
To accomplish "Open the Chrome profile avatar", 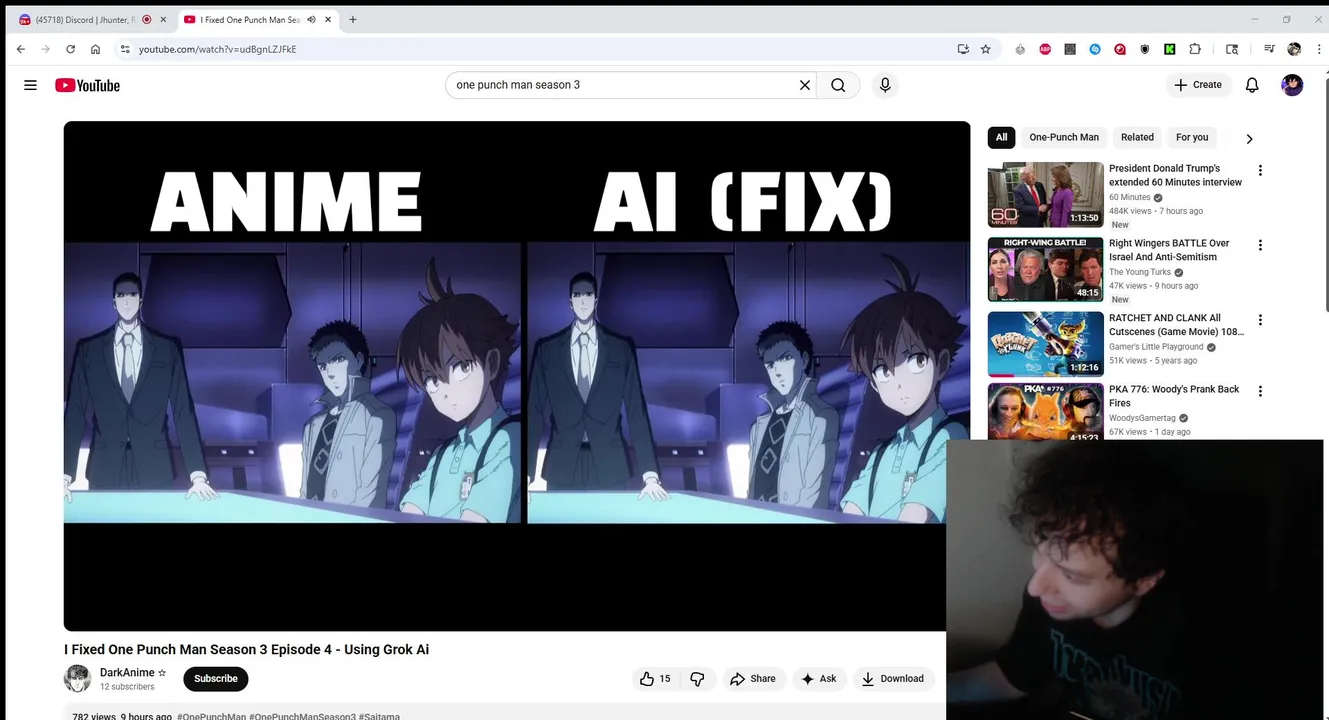I will 1294,49.
